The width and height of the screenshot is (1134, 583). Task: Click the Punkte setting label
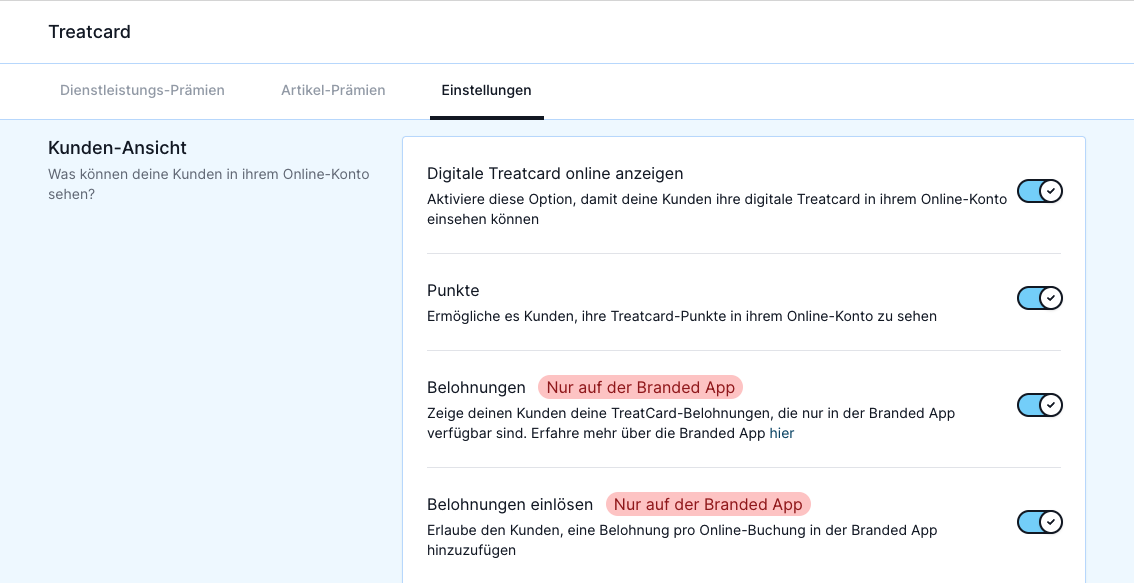[x=453, y=290]
